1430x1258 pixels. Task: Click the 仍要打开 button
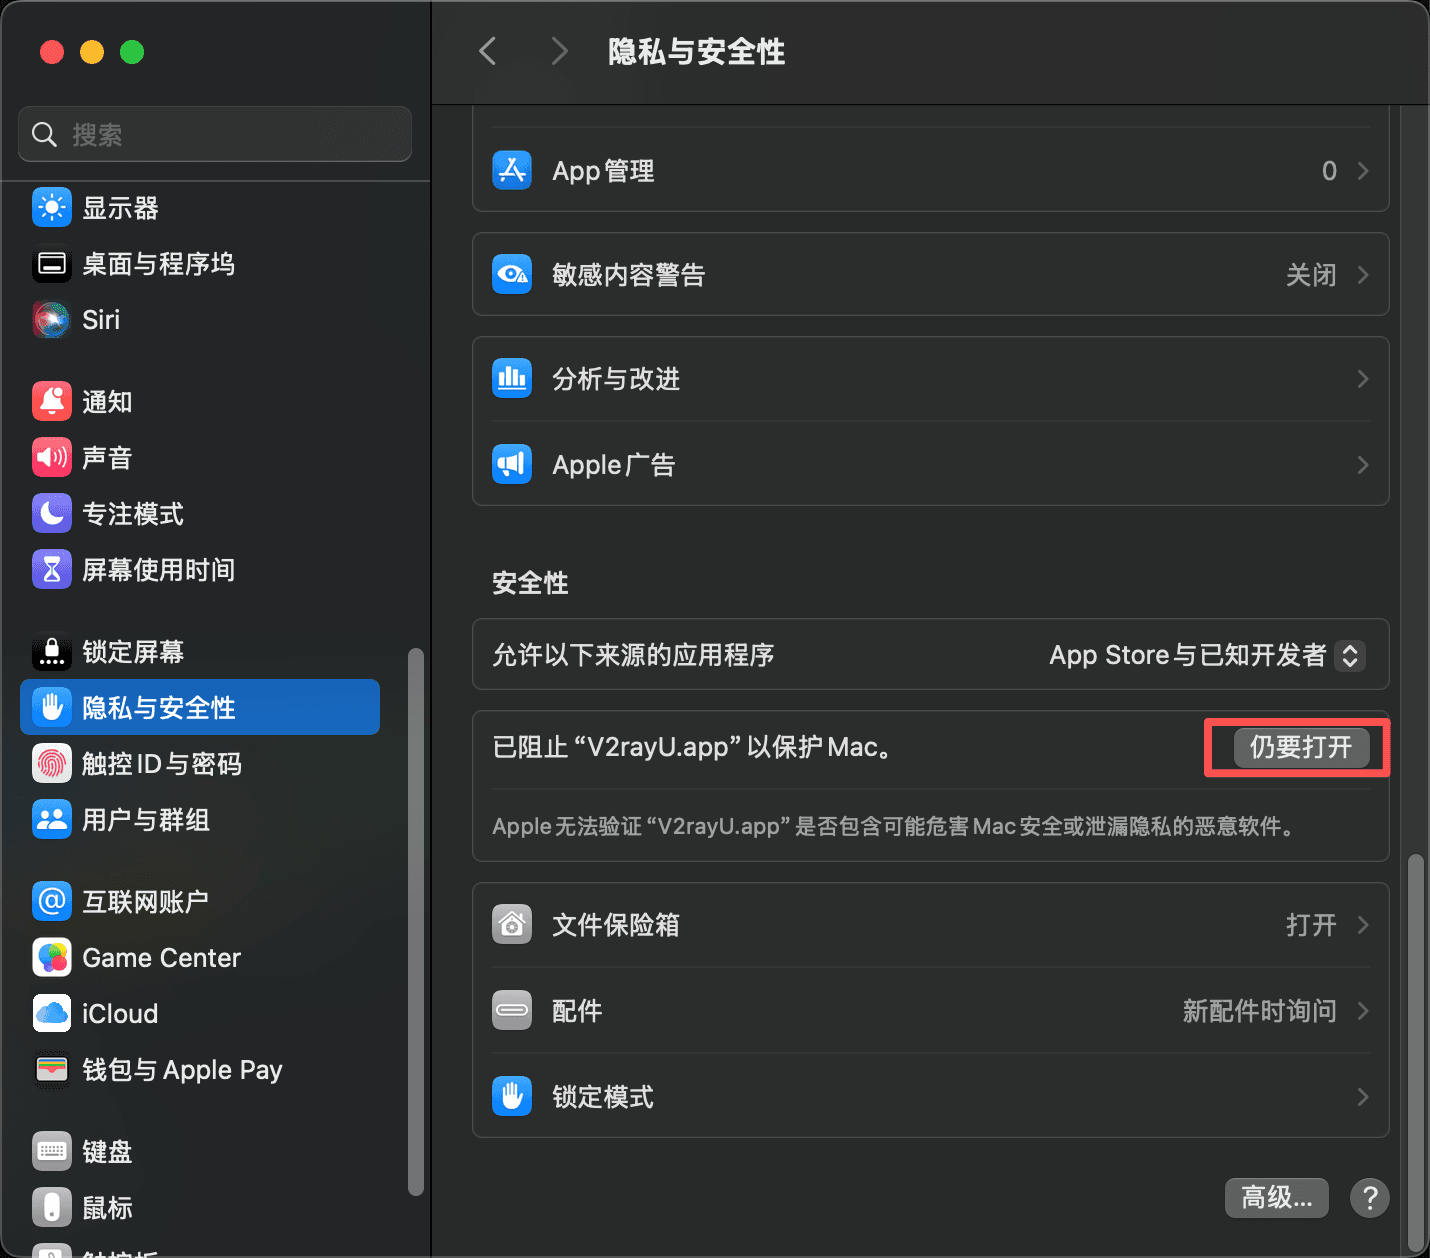coord(1301,747)
